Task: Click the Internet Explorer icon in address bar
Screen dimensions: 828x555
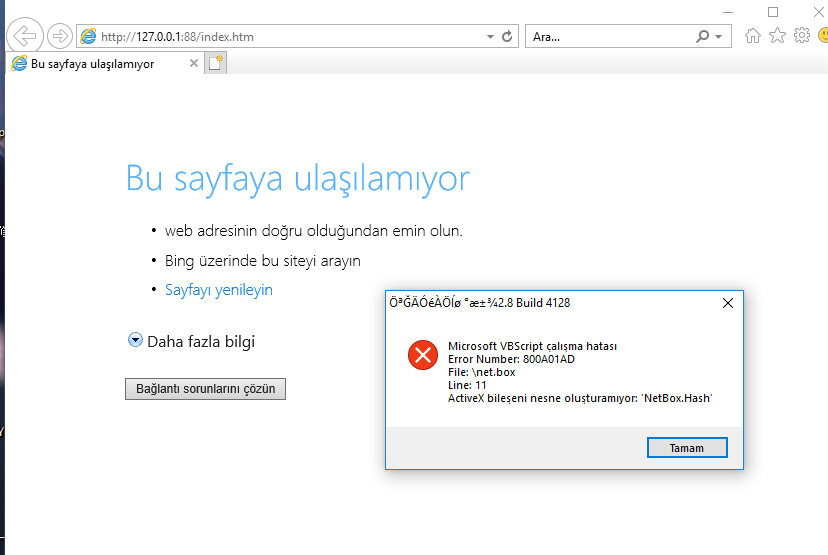Action: coord(88,36)
